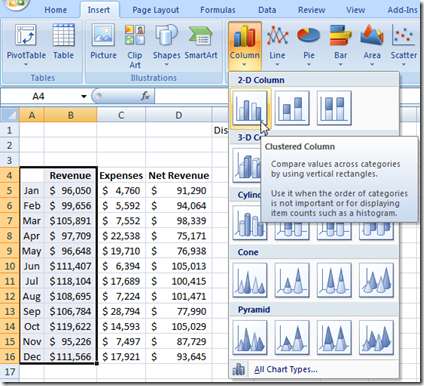Select the 3-D Pyramid chart
Viewport: 424px width, 386px height.
376,337
